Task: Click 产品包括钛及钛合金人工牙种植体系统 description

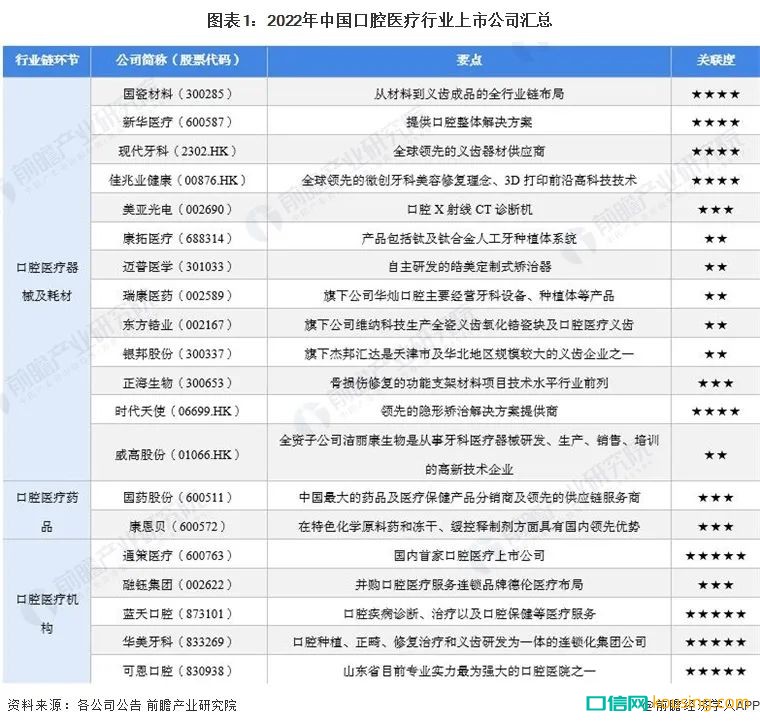Action: coord(469,238)
